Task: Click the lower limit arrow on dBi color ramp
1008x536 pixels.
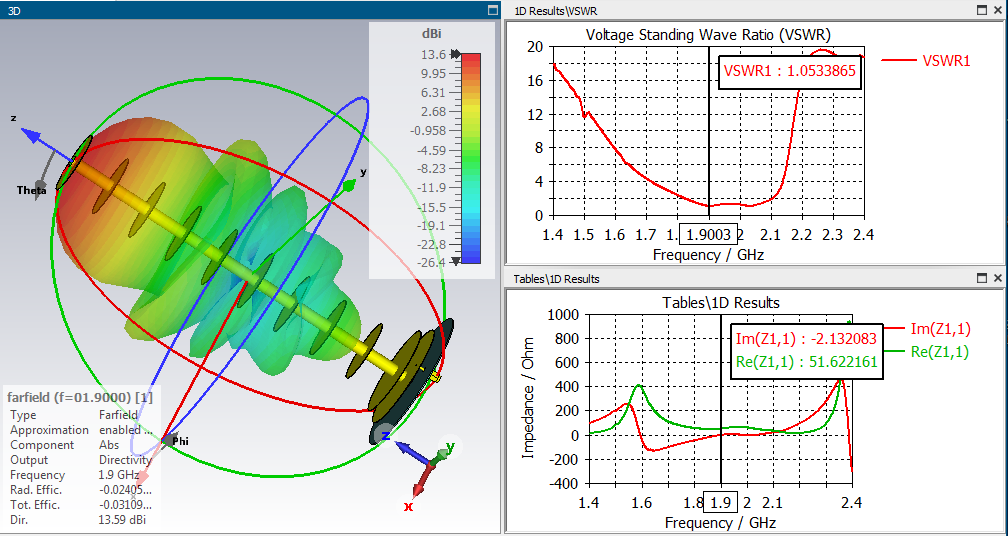Action: coord(456,261)
